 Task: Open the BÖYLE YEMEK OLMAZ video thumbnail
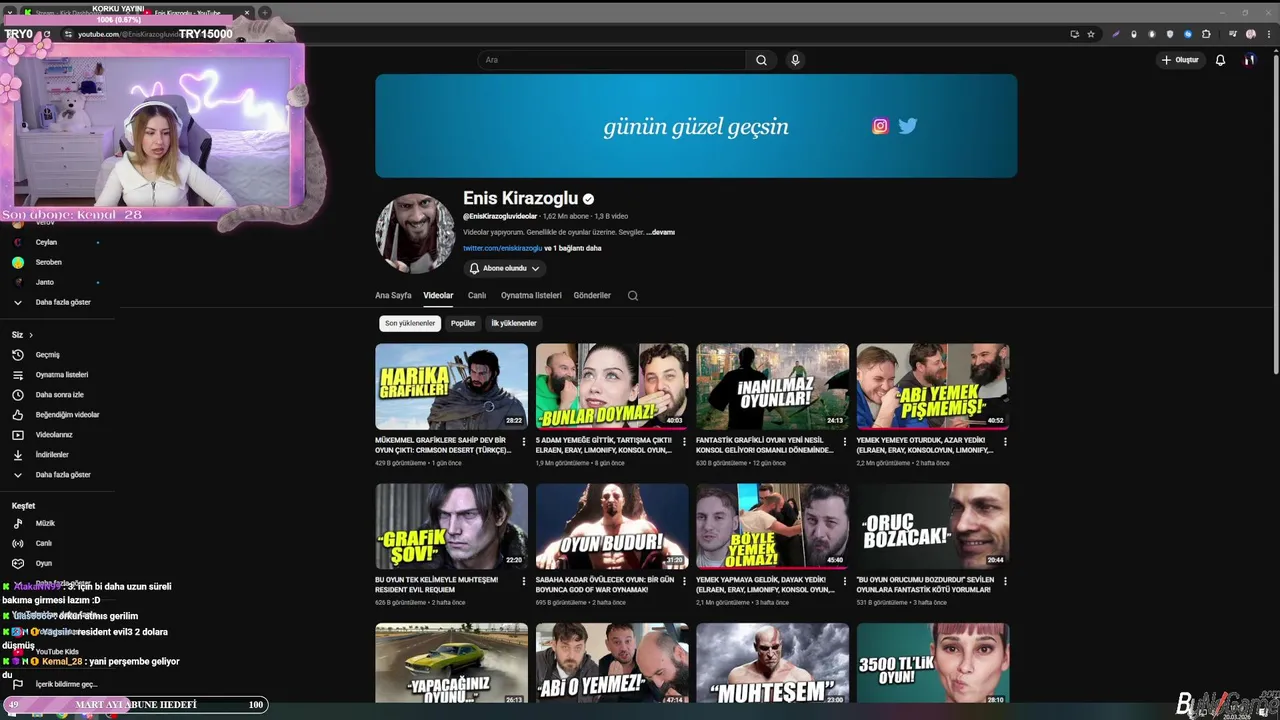[x=772, y=527]
